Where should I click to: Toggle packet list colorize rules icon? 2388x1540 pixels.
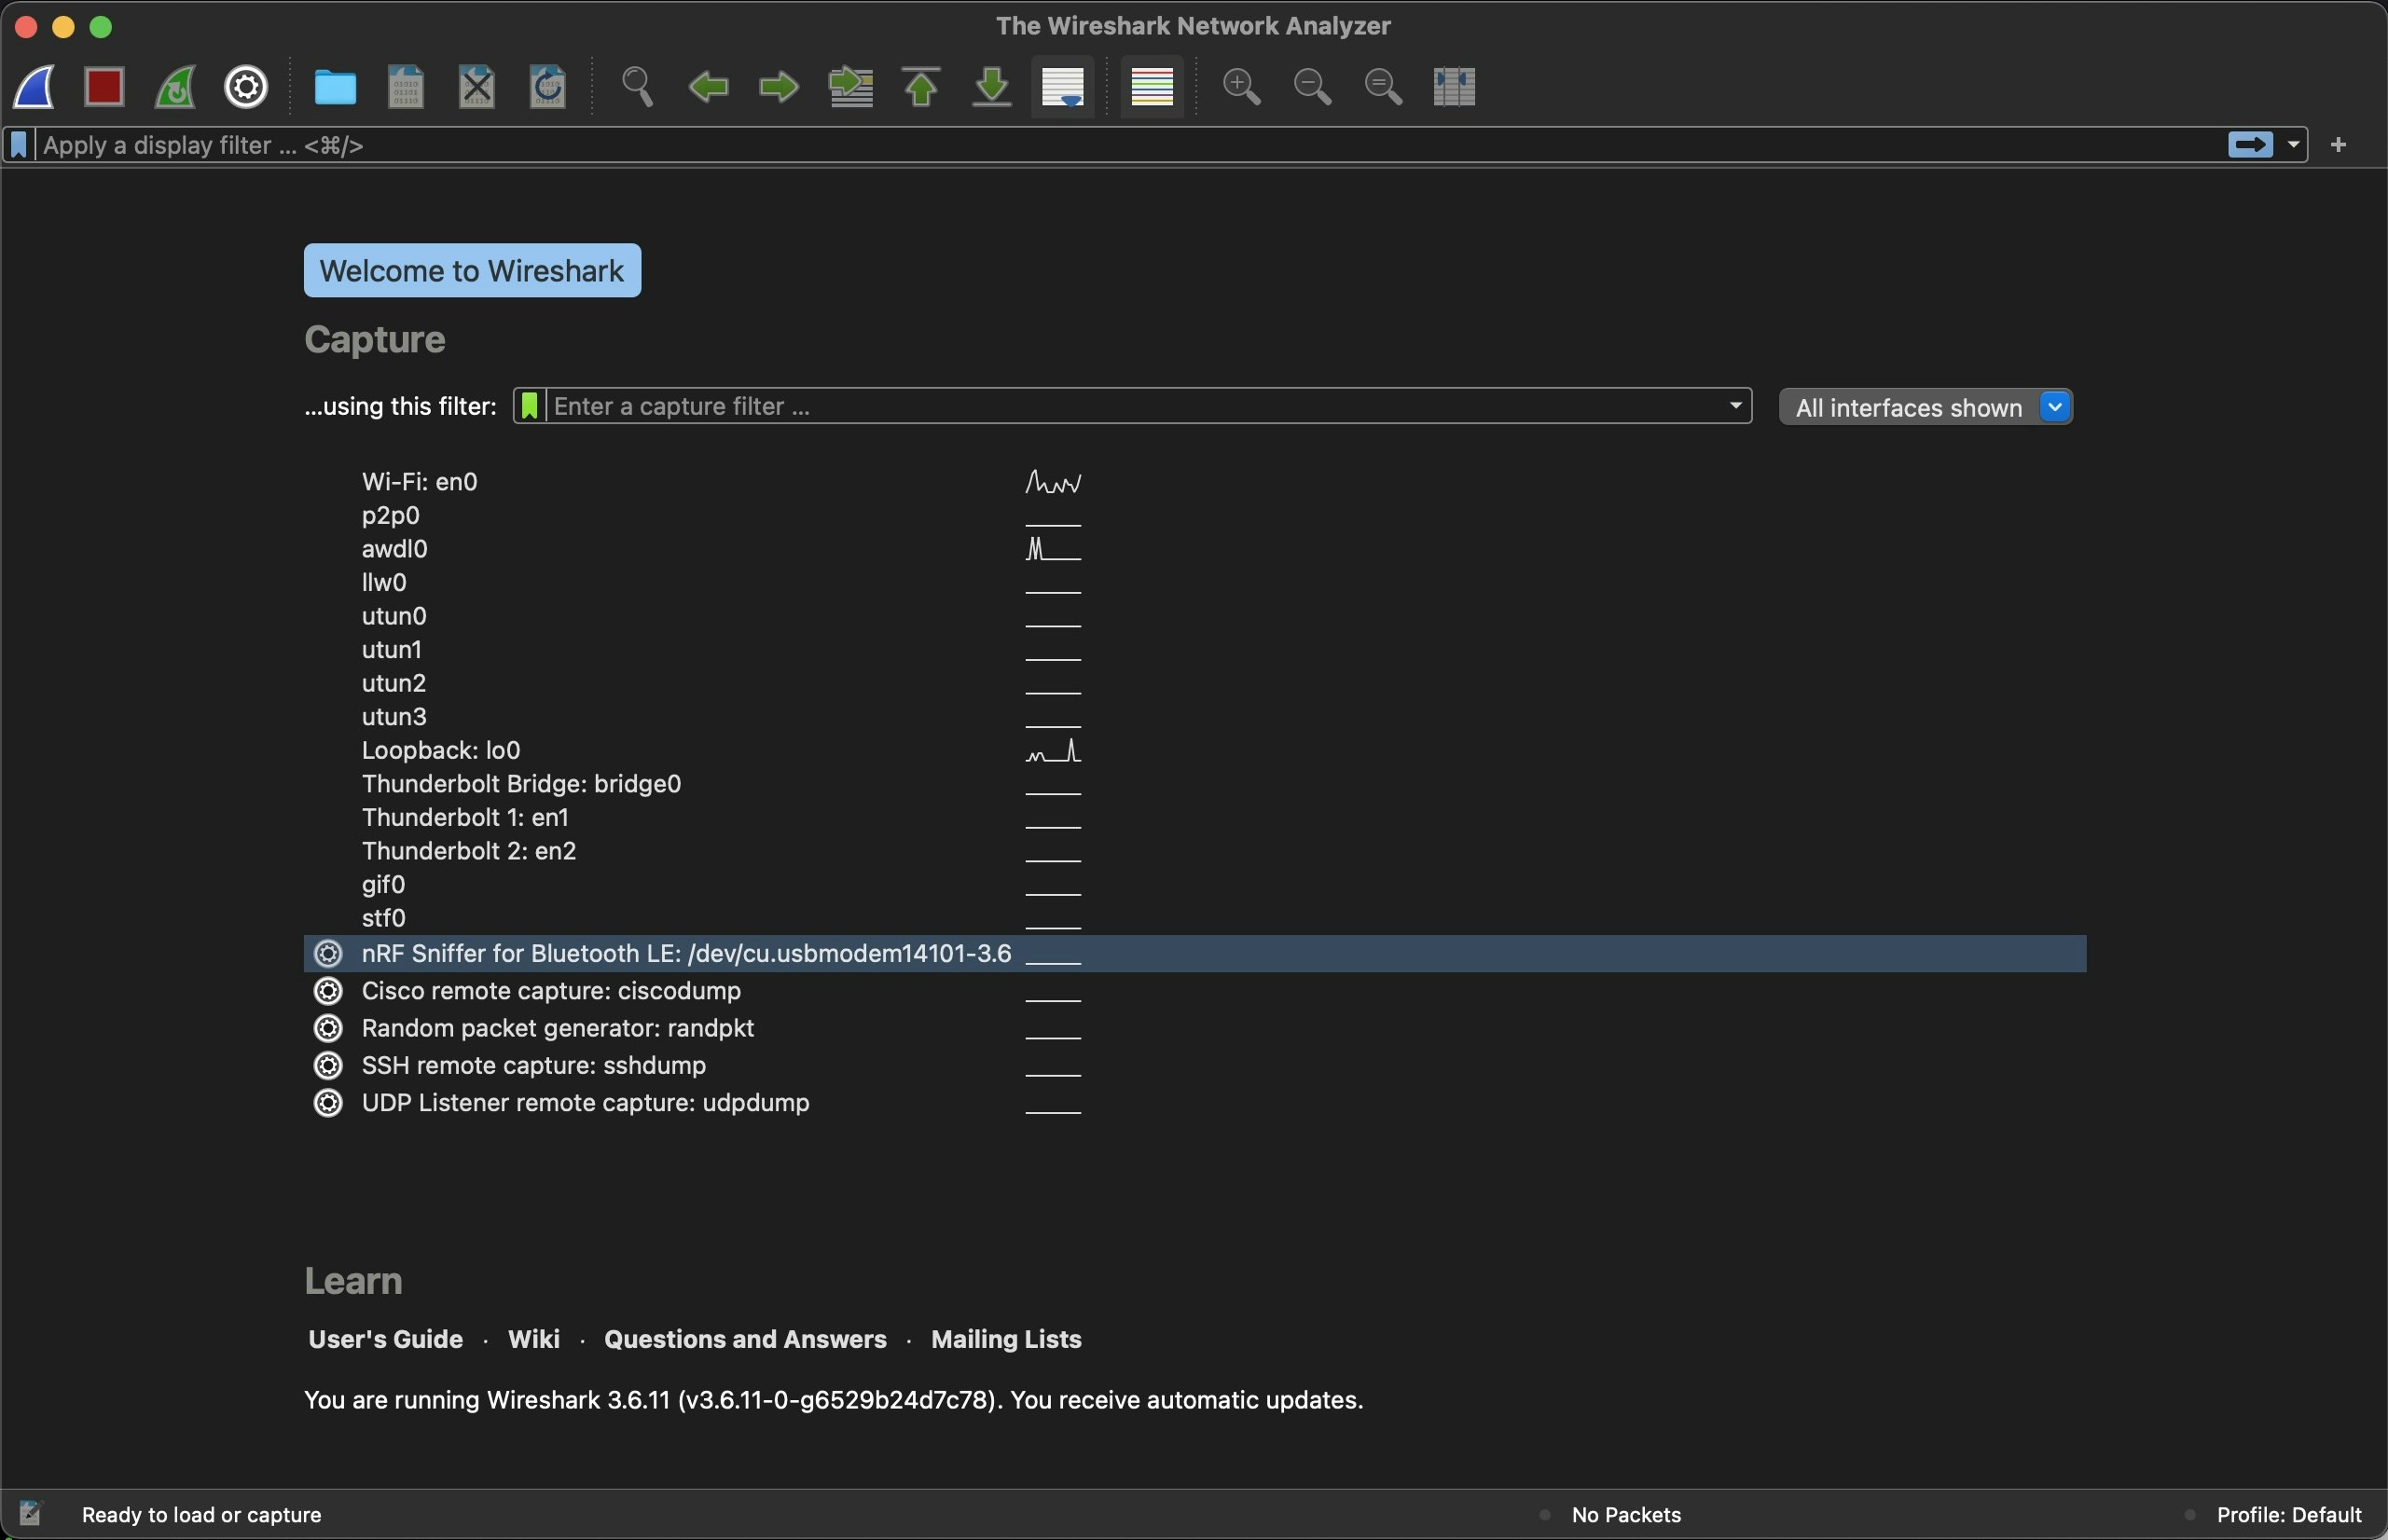point(1152,87)
